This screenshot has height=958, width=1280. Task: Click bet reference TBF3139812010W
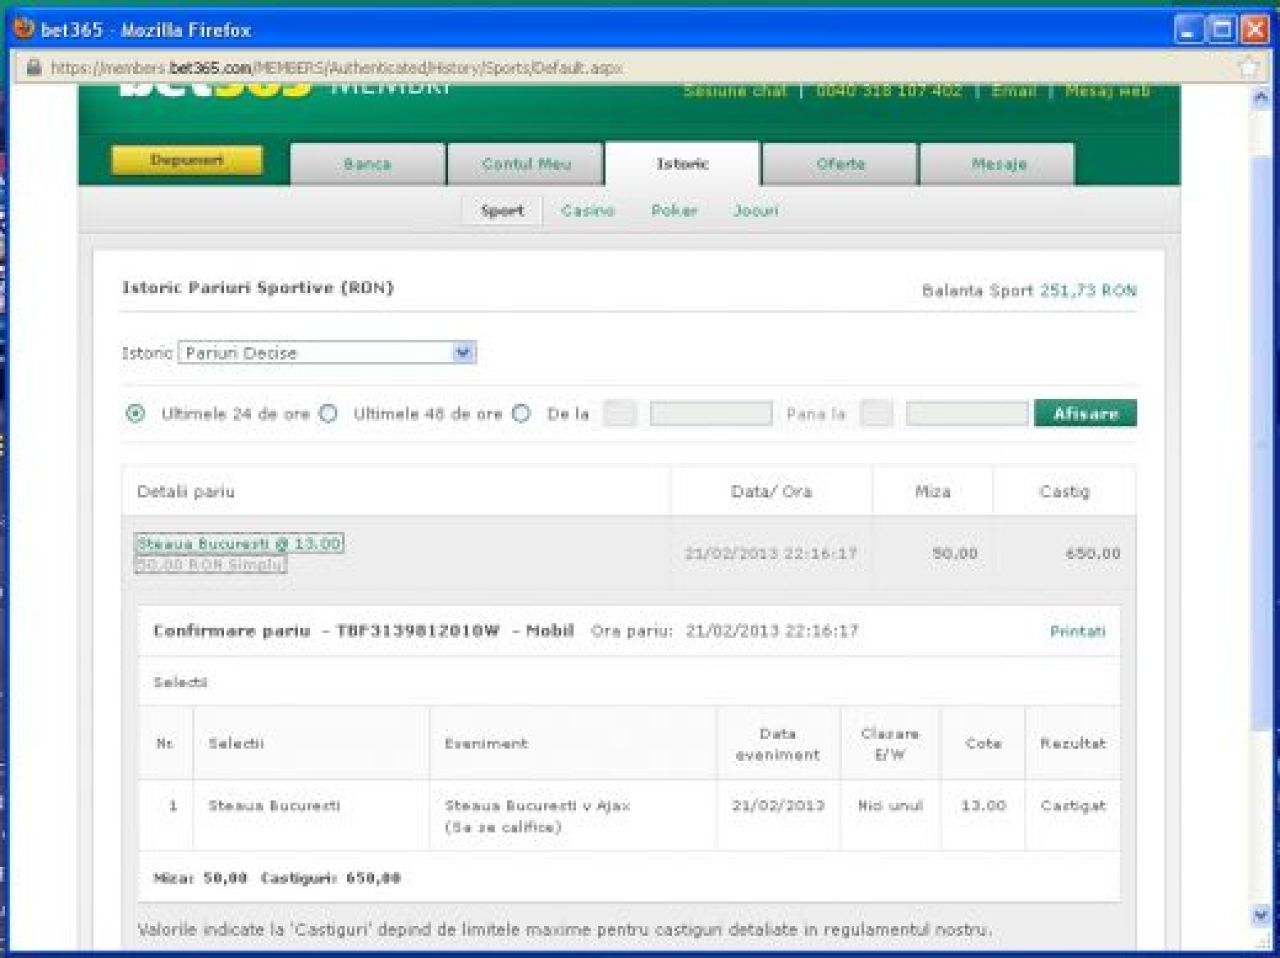[x=418, y=632]
